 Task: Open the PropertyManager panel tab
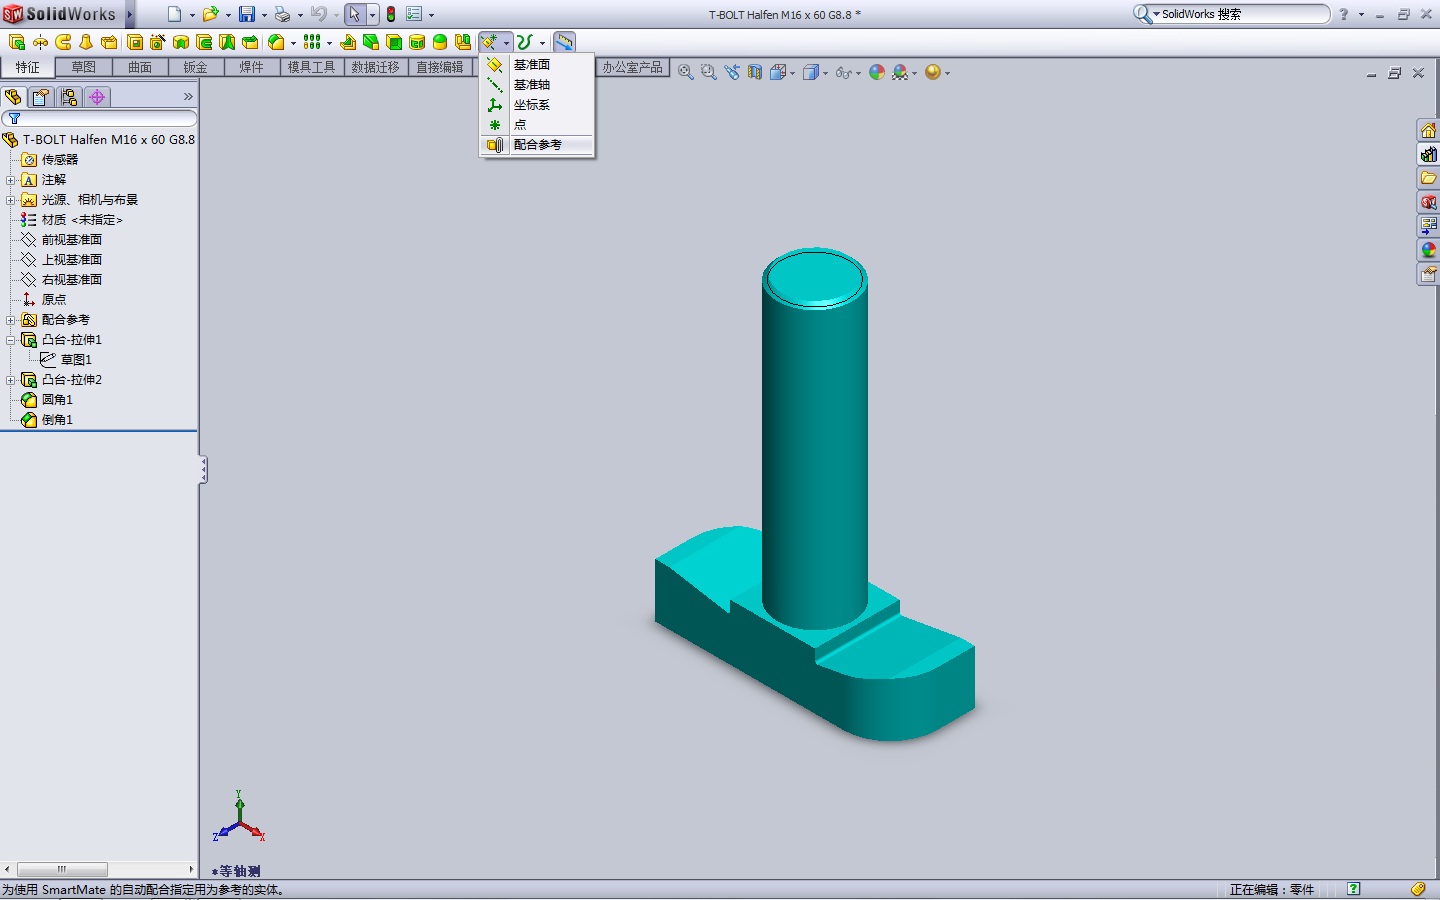pos(41,97)
